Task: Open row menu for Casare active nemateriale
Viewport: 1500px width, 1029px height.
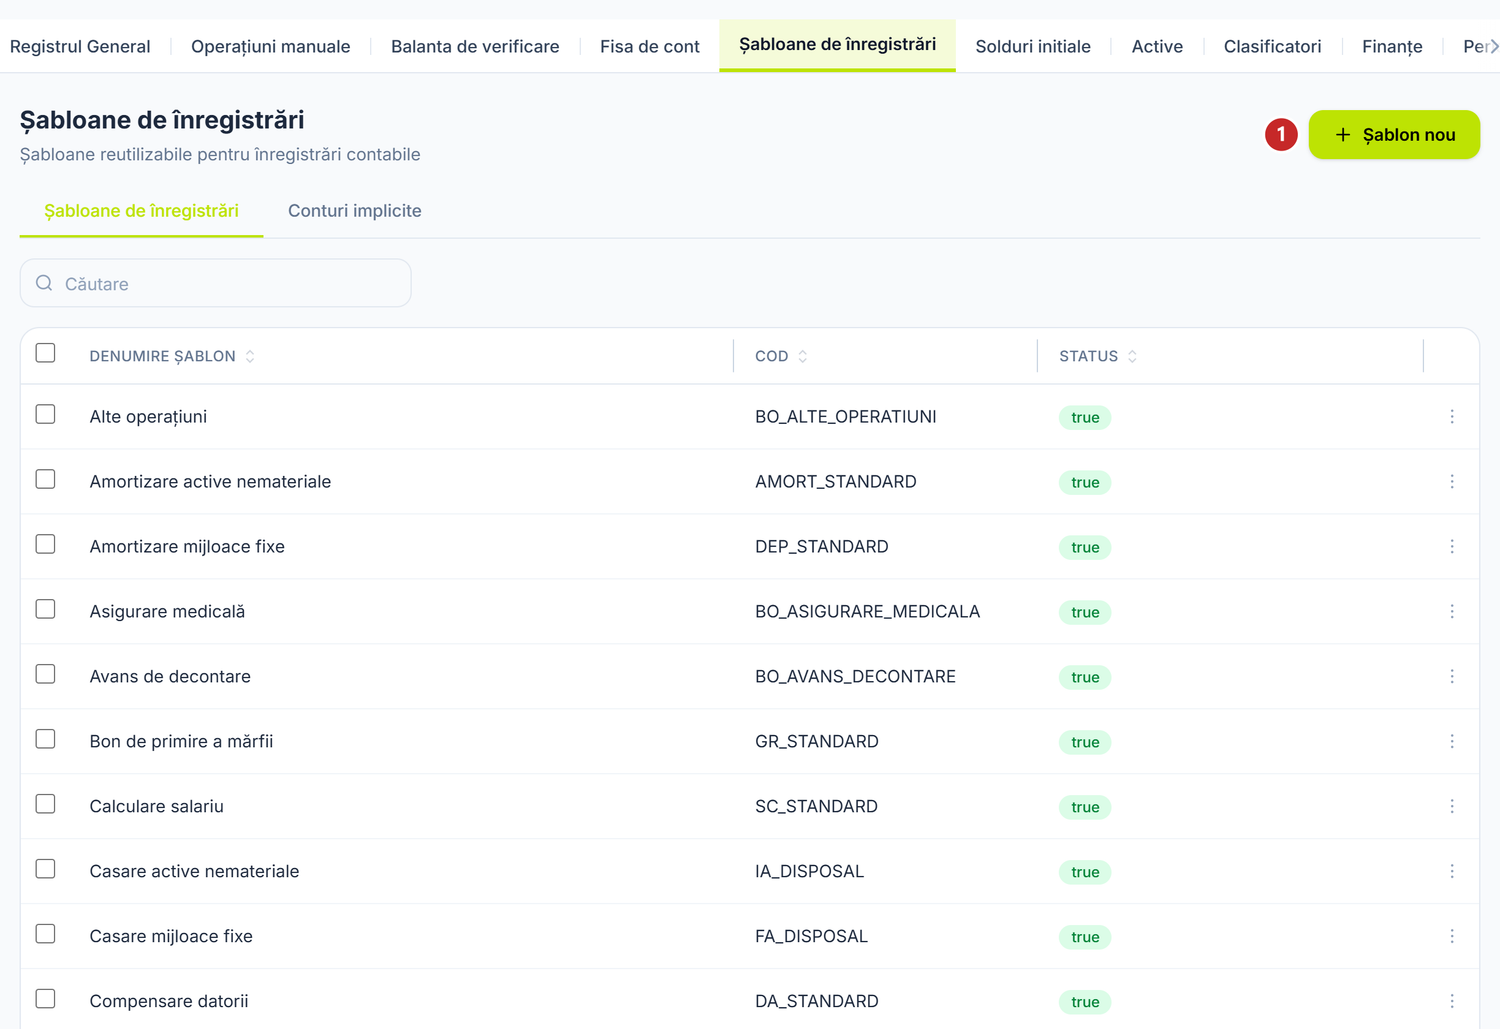Action: click(1452, 872)
